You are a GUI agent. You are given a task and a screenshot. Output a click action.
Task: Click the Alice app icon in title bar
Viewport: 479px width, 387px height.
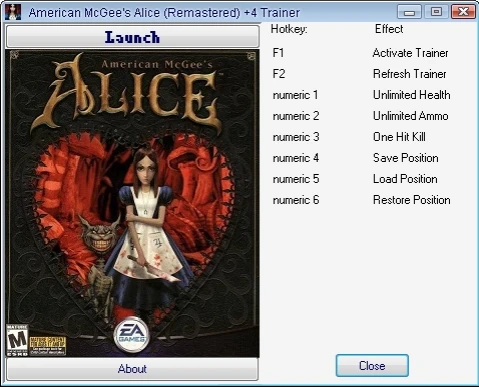(x=13, y=12)
